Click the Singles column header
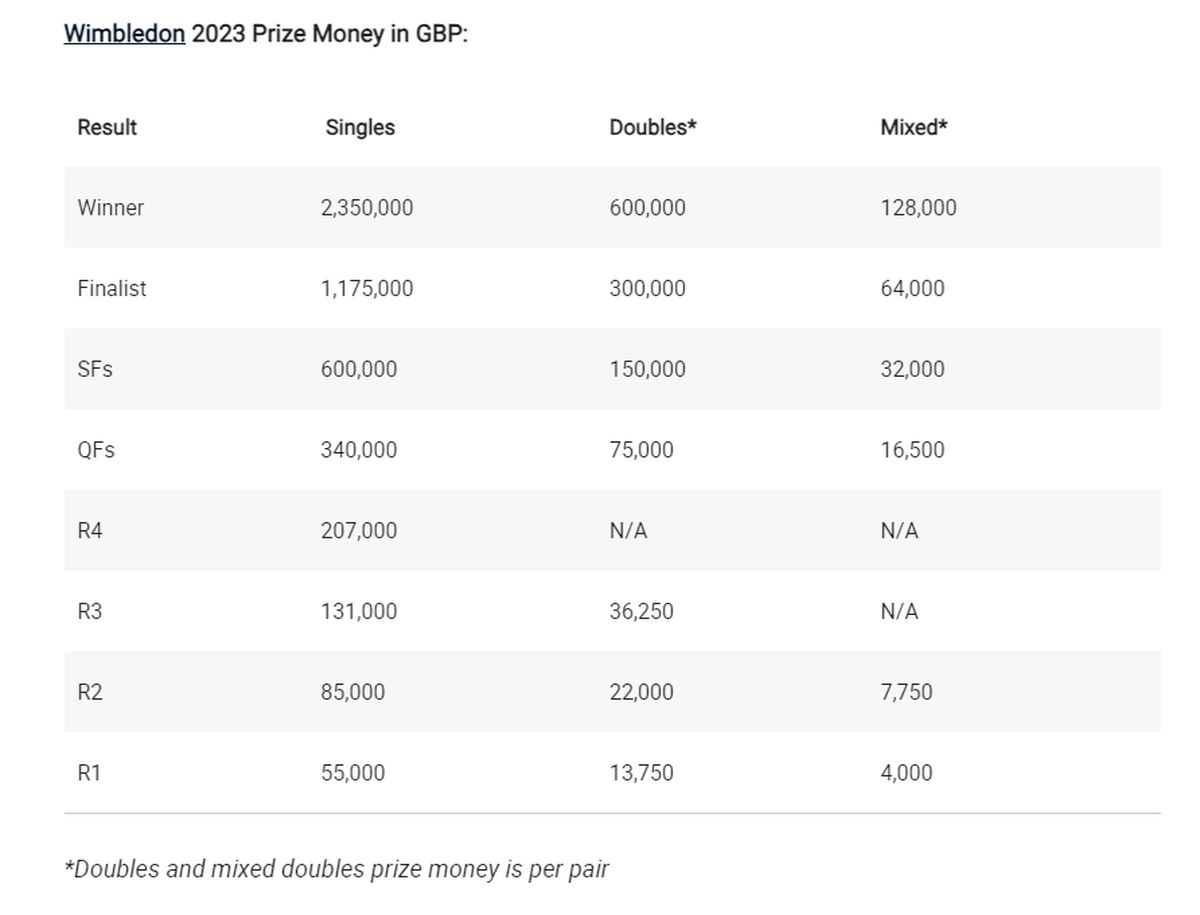The height and width of the screenshot is (915, 1200). click(x=360, y=128)
